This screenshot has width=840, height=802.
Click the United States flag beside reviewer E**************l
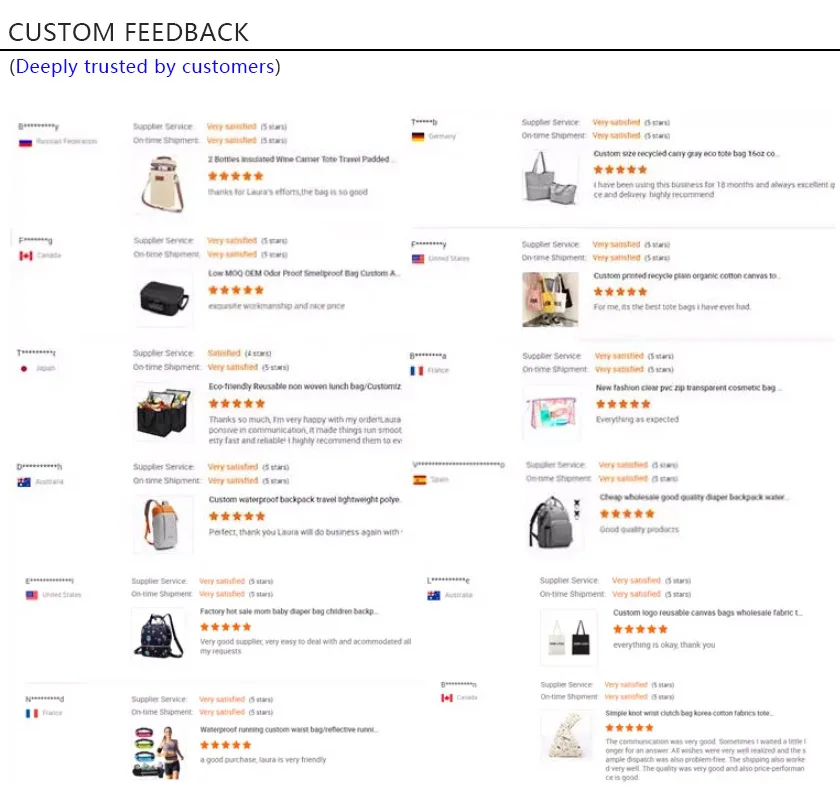(x=32, y=595)
